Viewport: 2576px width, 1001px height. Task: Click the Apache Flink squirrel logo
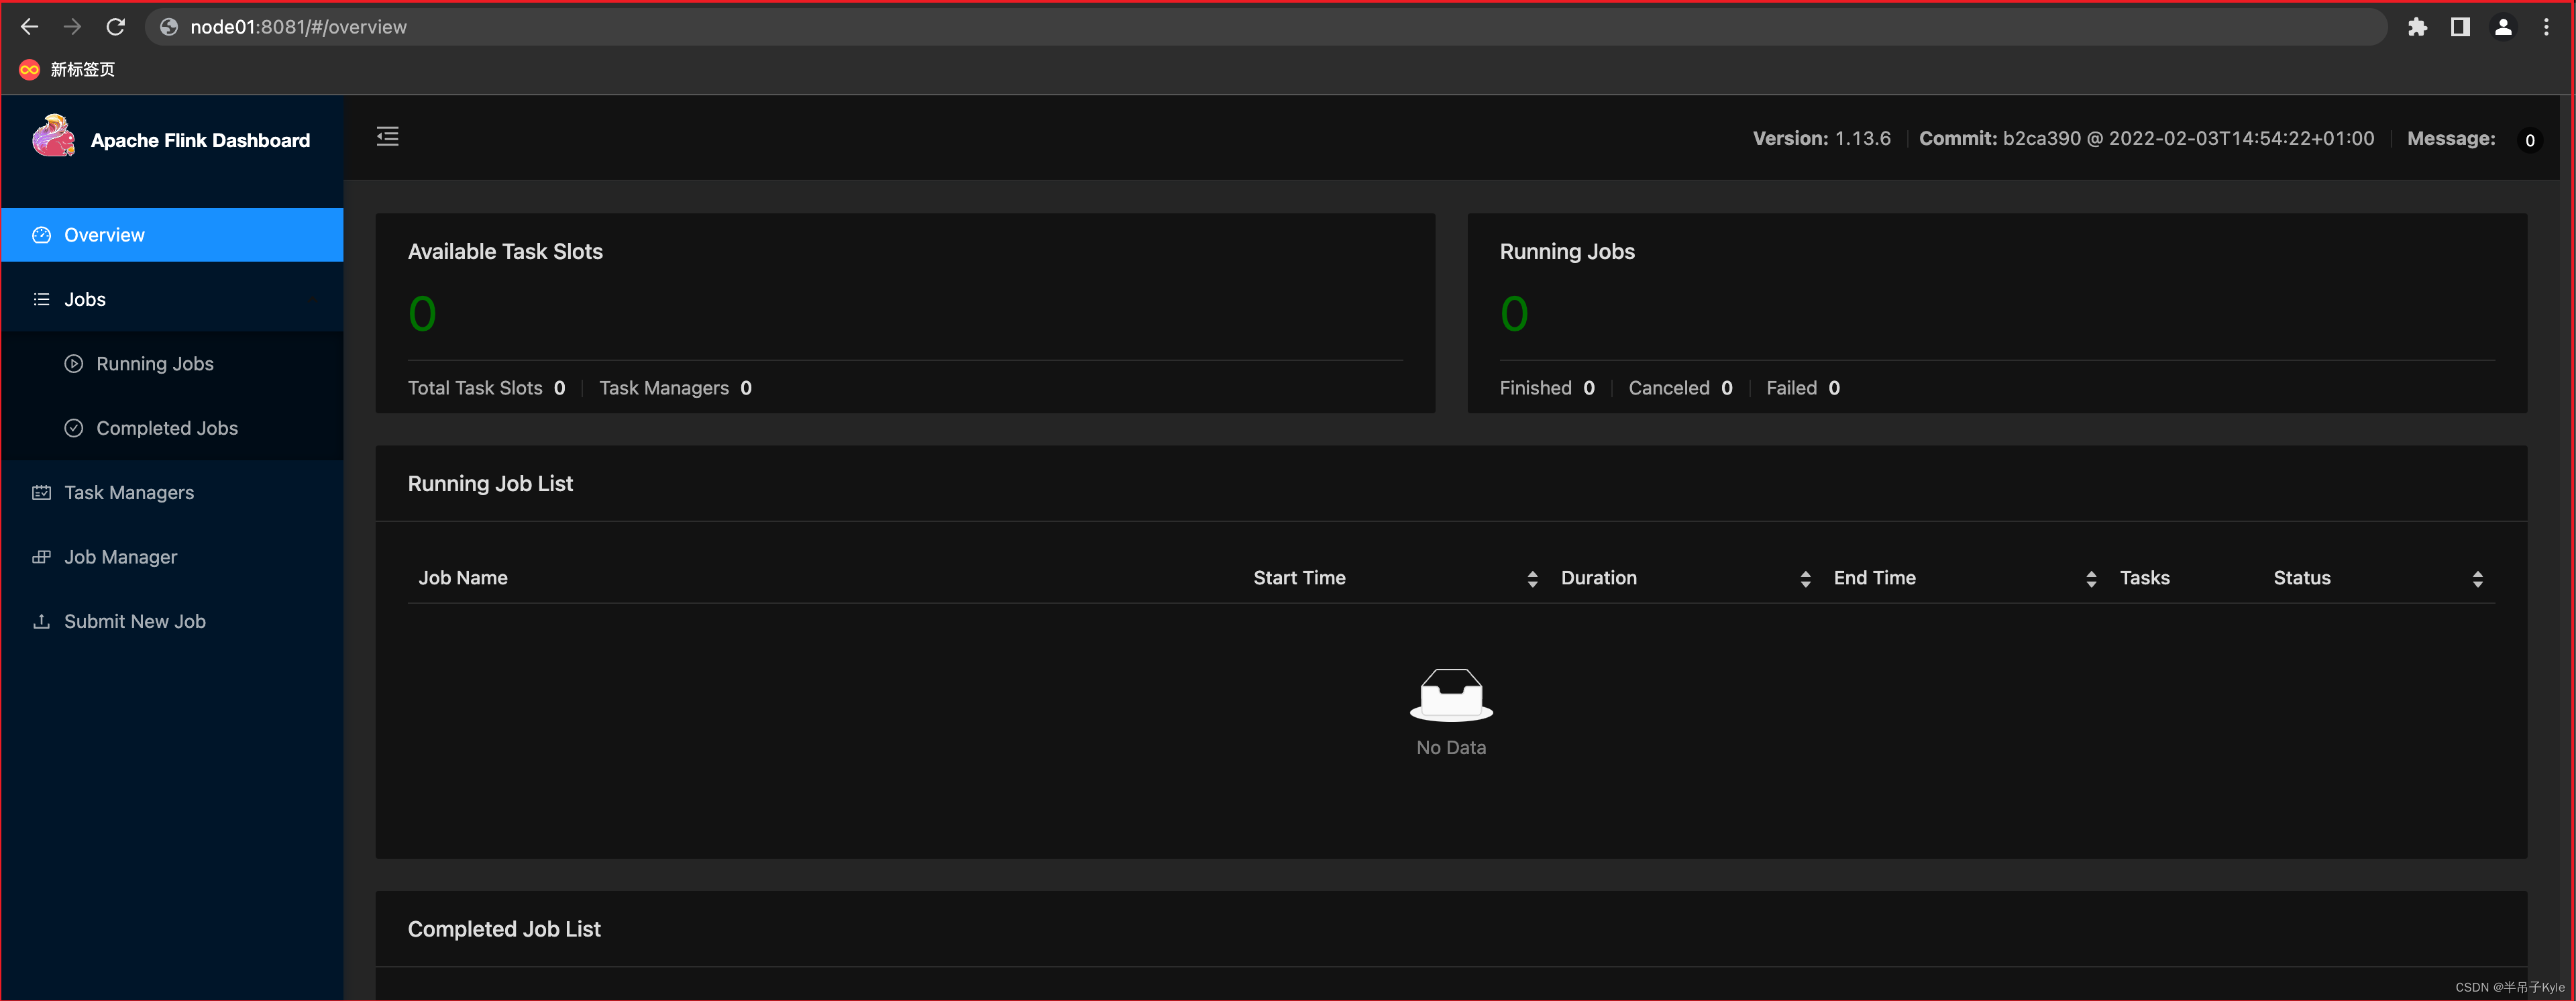coord(54,137)
